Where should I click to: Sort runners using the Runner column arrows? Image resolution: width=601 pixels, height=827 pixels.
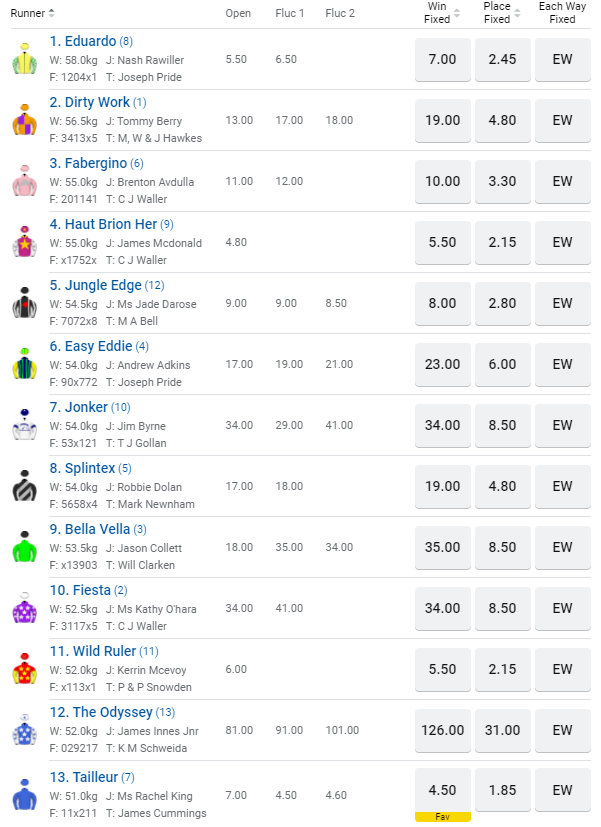point(52,13)
